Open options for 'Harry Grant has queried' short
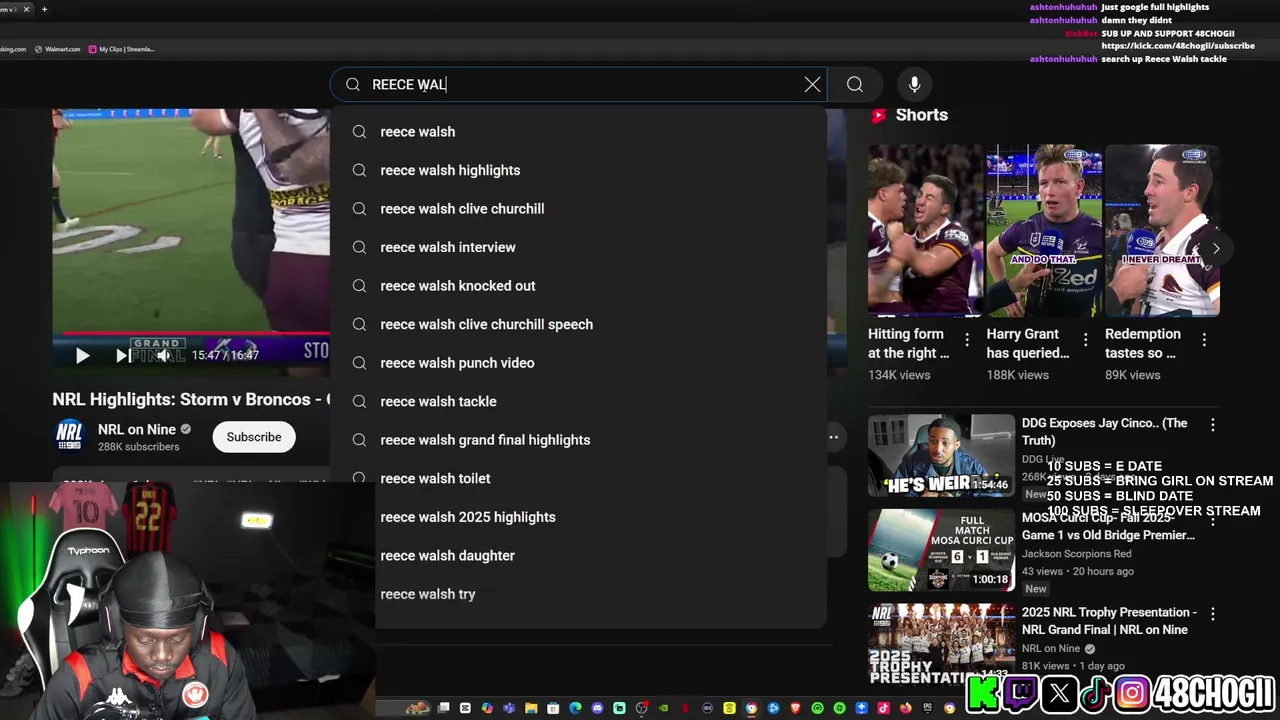1280x720 pixels. (1086, 340)
